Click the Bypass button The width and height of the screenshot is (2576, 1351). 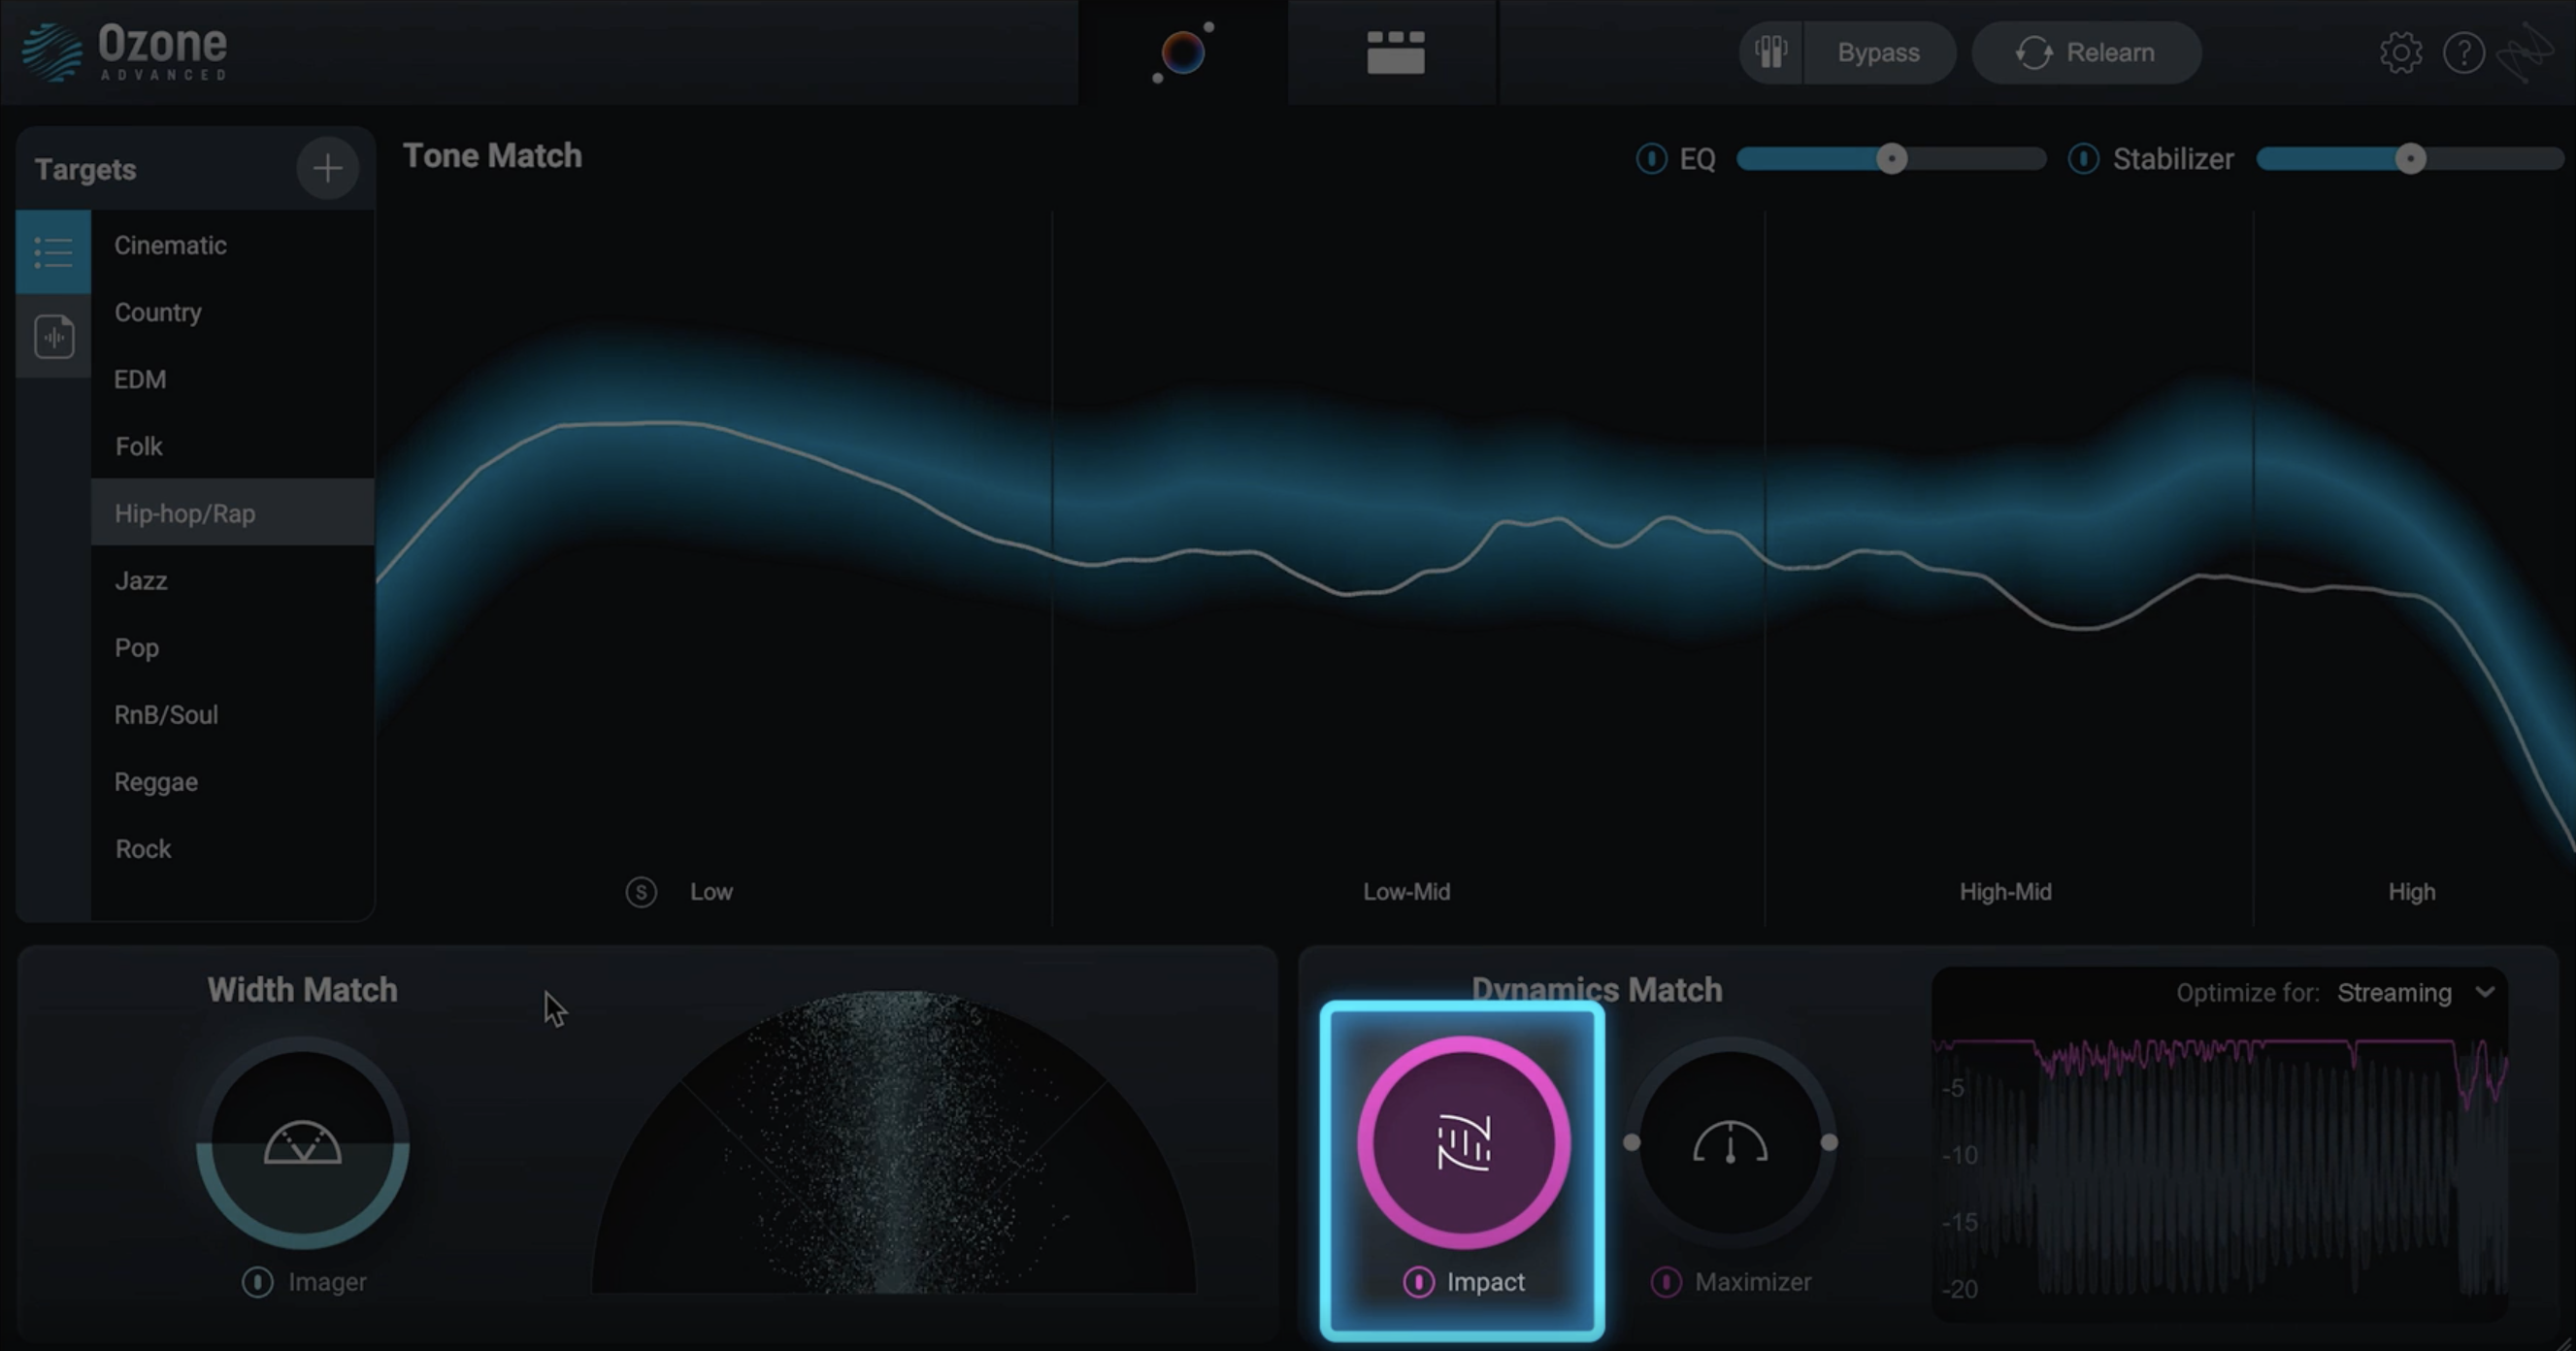(x=1878, y=52)
